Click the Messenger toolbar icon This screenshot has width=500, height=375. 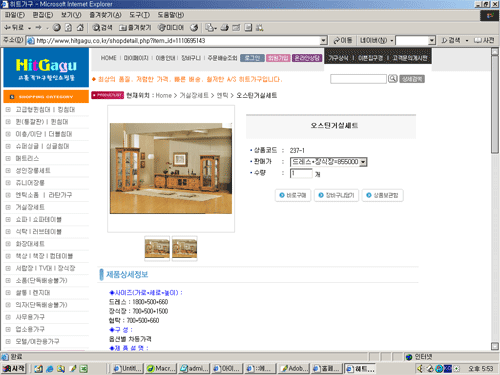[260, 28]
